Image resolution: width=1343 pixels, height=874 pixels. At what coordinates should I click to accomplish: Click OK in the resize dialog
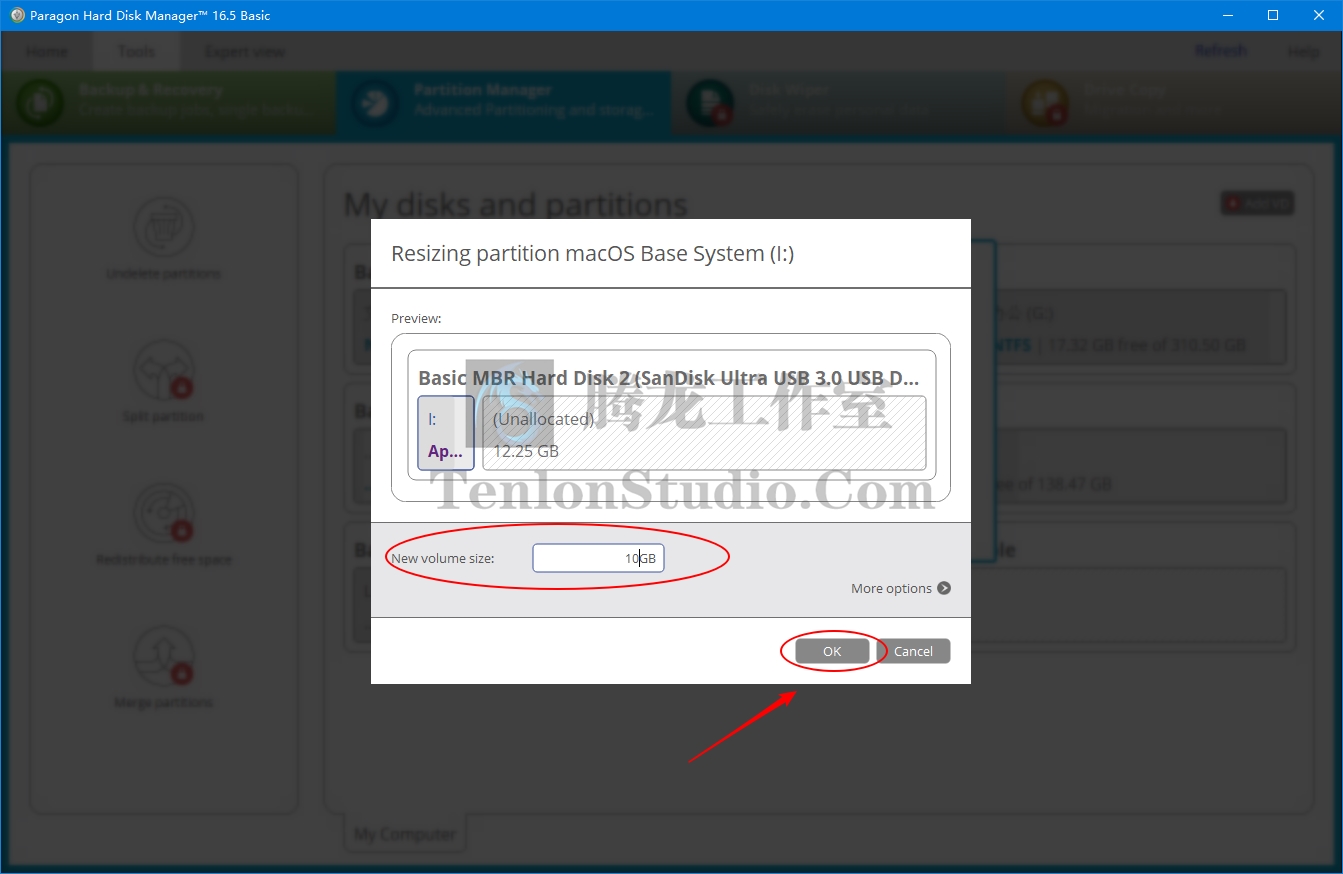tap(832, 651)
